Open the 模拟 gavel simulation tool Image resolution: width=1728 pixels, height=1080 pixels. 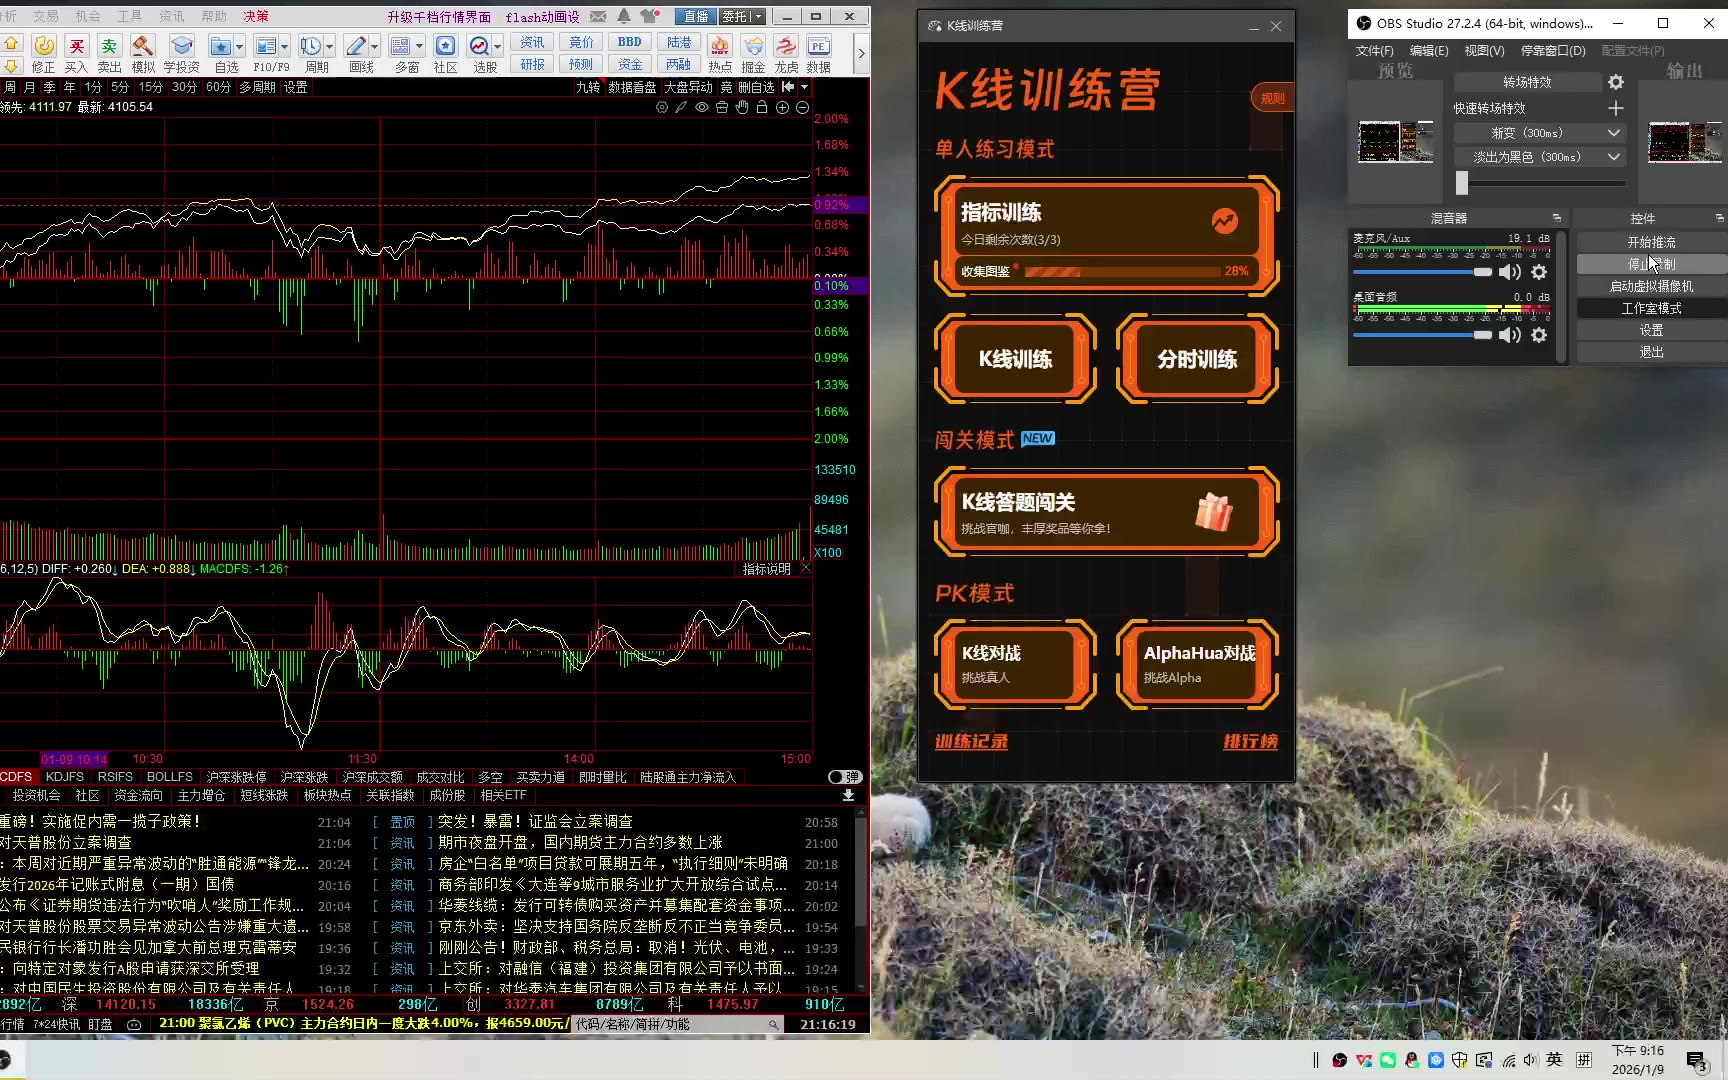click(x=143, y=47)
